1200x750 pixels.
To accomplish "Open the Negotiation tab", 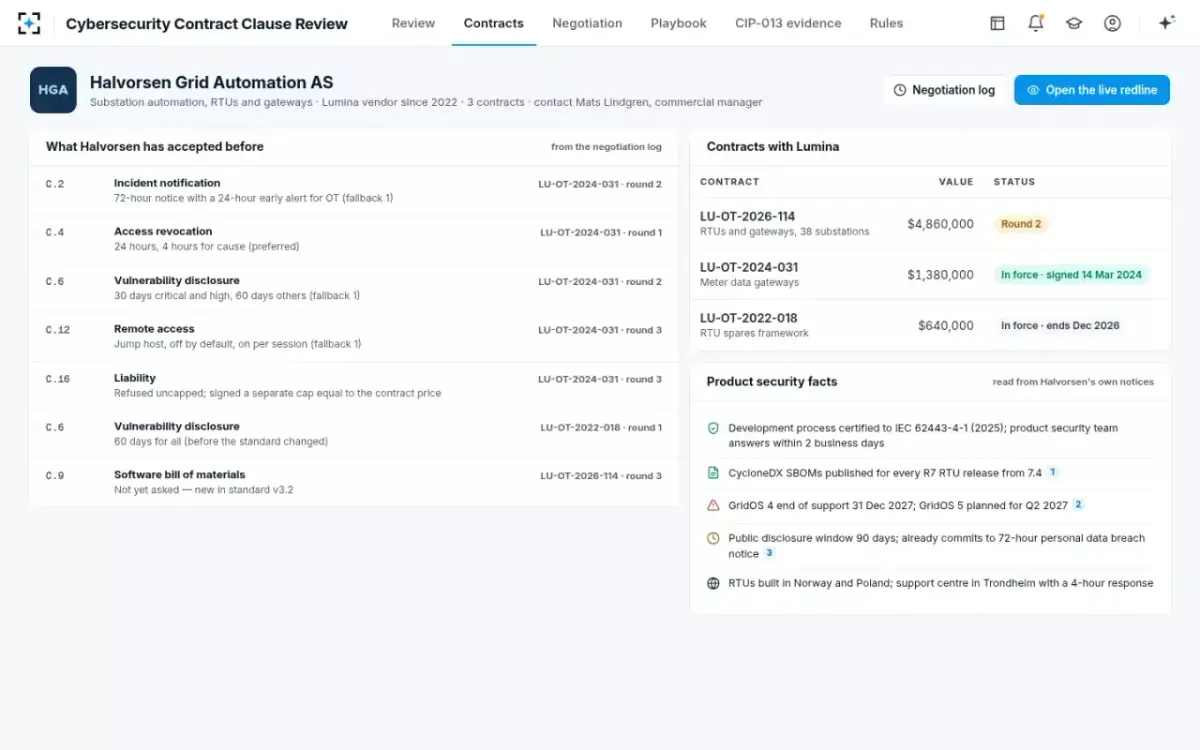I will point(587,23).
